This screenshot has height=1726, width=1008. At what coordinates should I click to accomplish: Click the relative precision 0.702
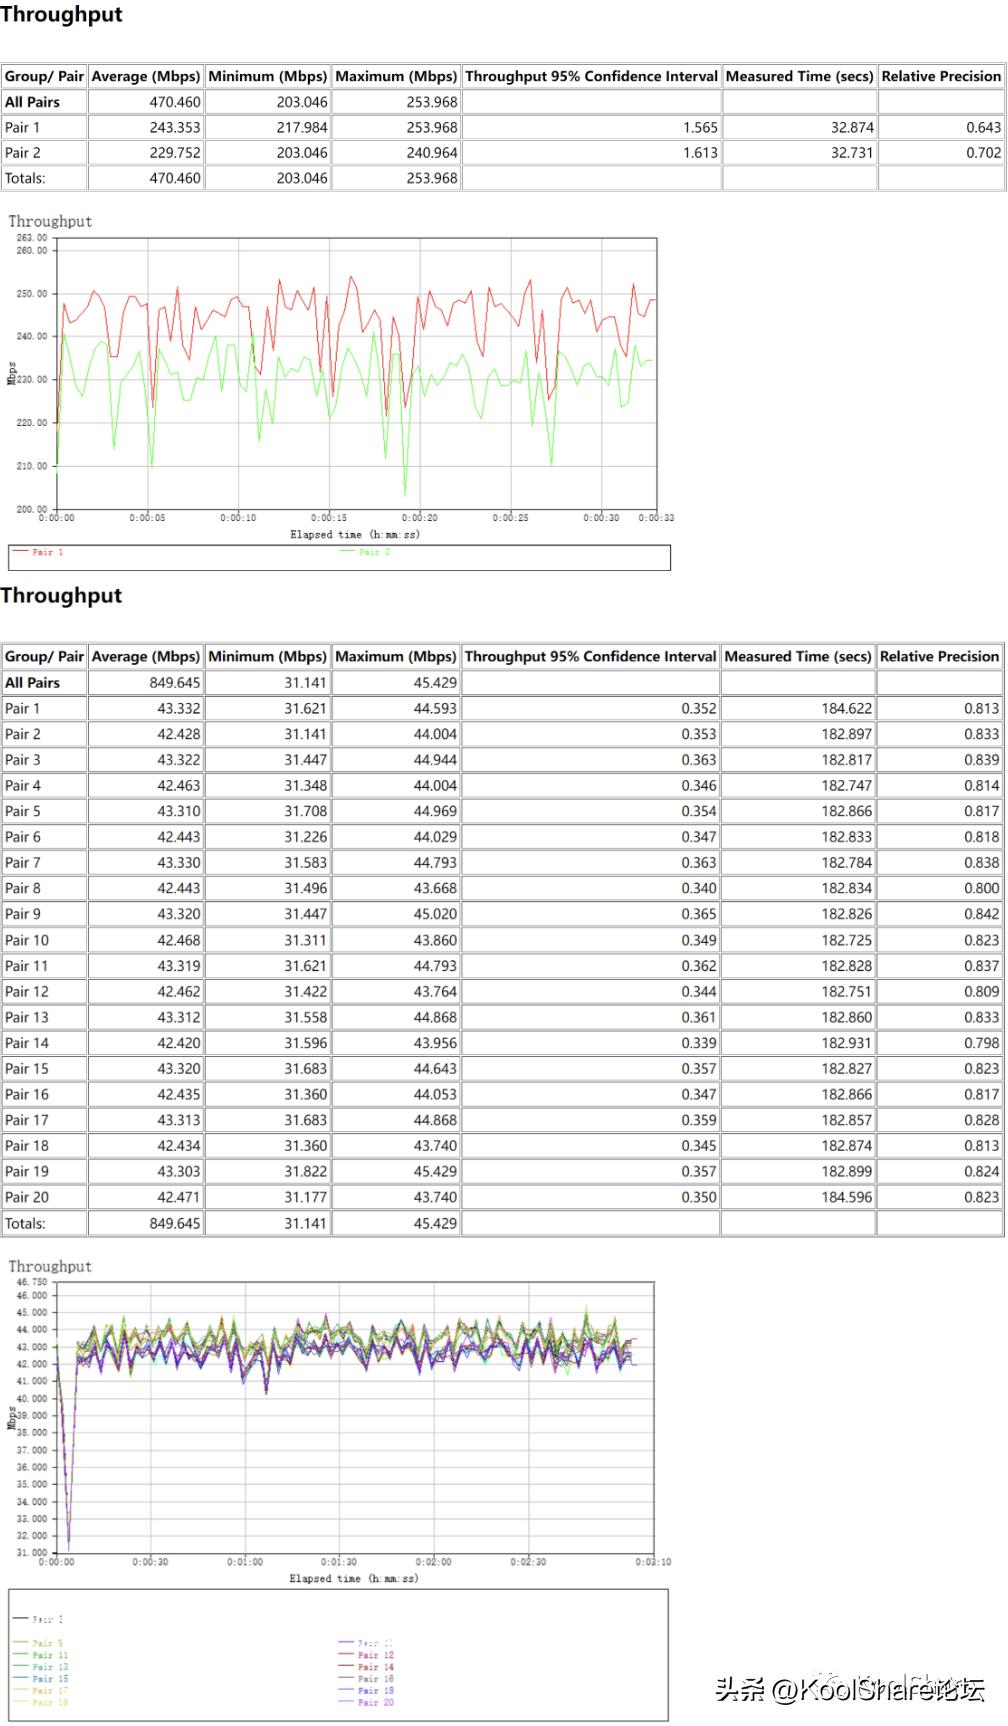point(983,153)
